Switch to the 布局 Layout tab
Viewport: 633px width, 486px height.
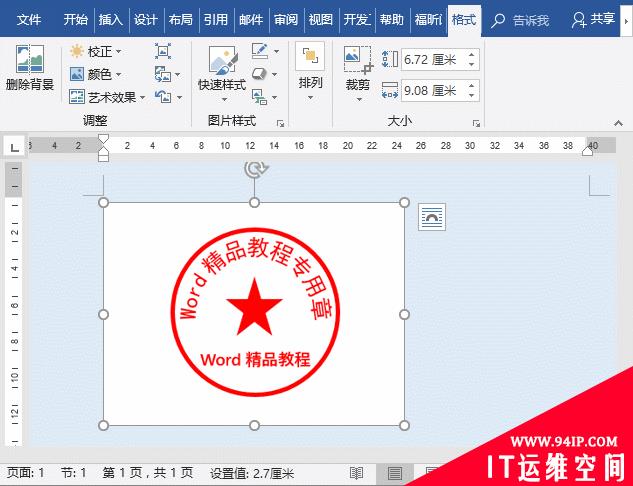point(181,19)
